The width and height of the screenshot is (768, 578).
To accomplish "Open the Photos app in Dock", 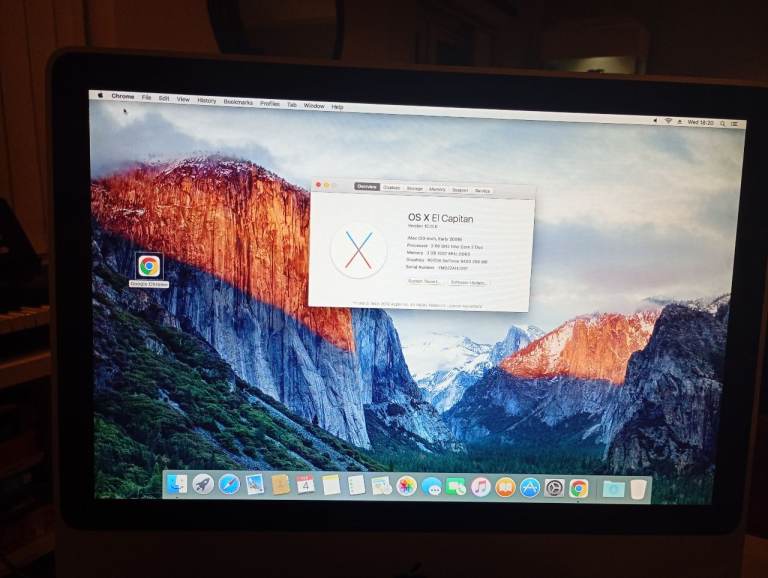I will [x=406, y=486].
